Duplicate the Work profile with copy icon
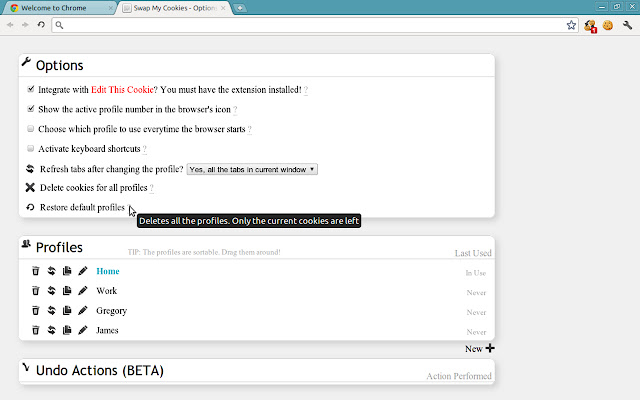 click(x=67, y=291)
